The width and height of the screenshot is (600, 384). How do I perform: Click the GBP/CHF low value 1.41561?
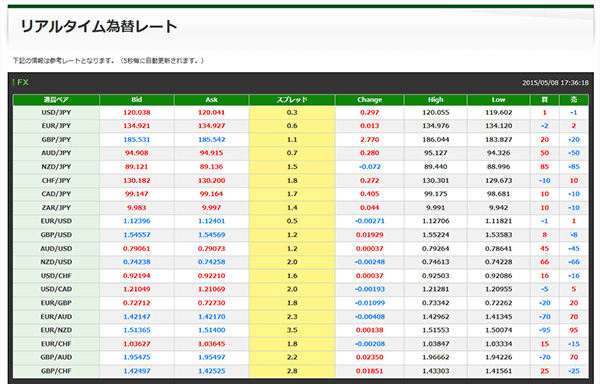point(499,371)
